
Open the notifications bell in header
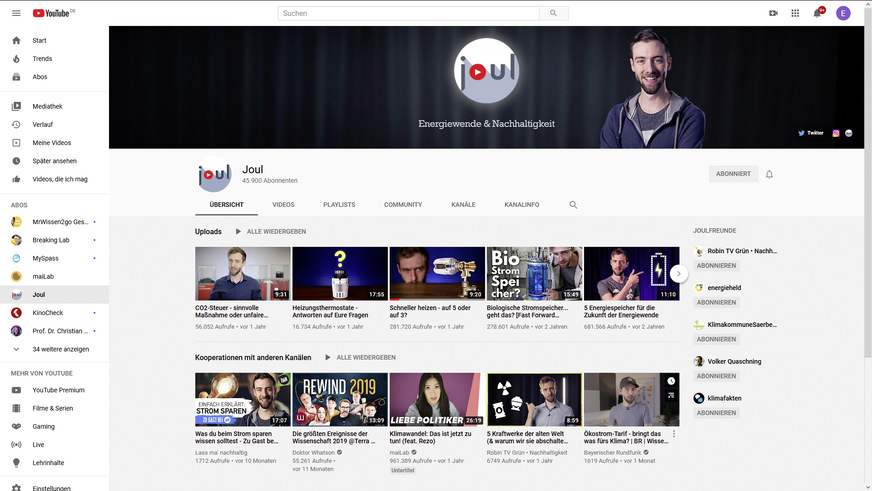[817, 13]
